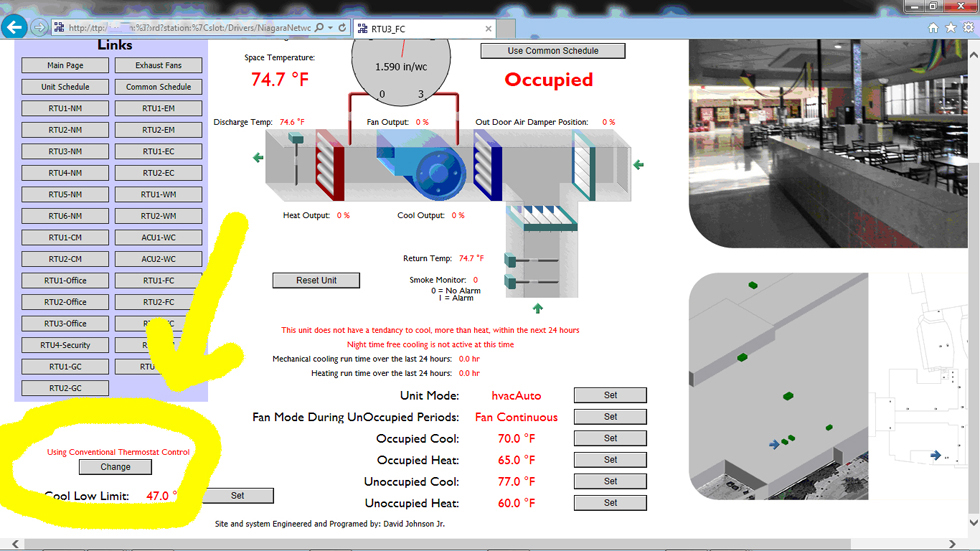The image size is (980, 551).
Task: Set the Unoccupied Cool setpoint
Action: 610,481
